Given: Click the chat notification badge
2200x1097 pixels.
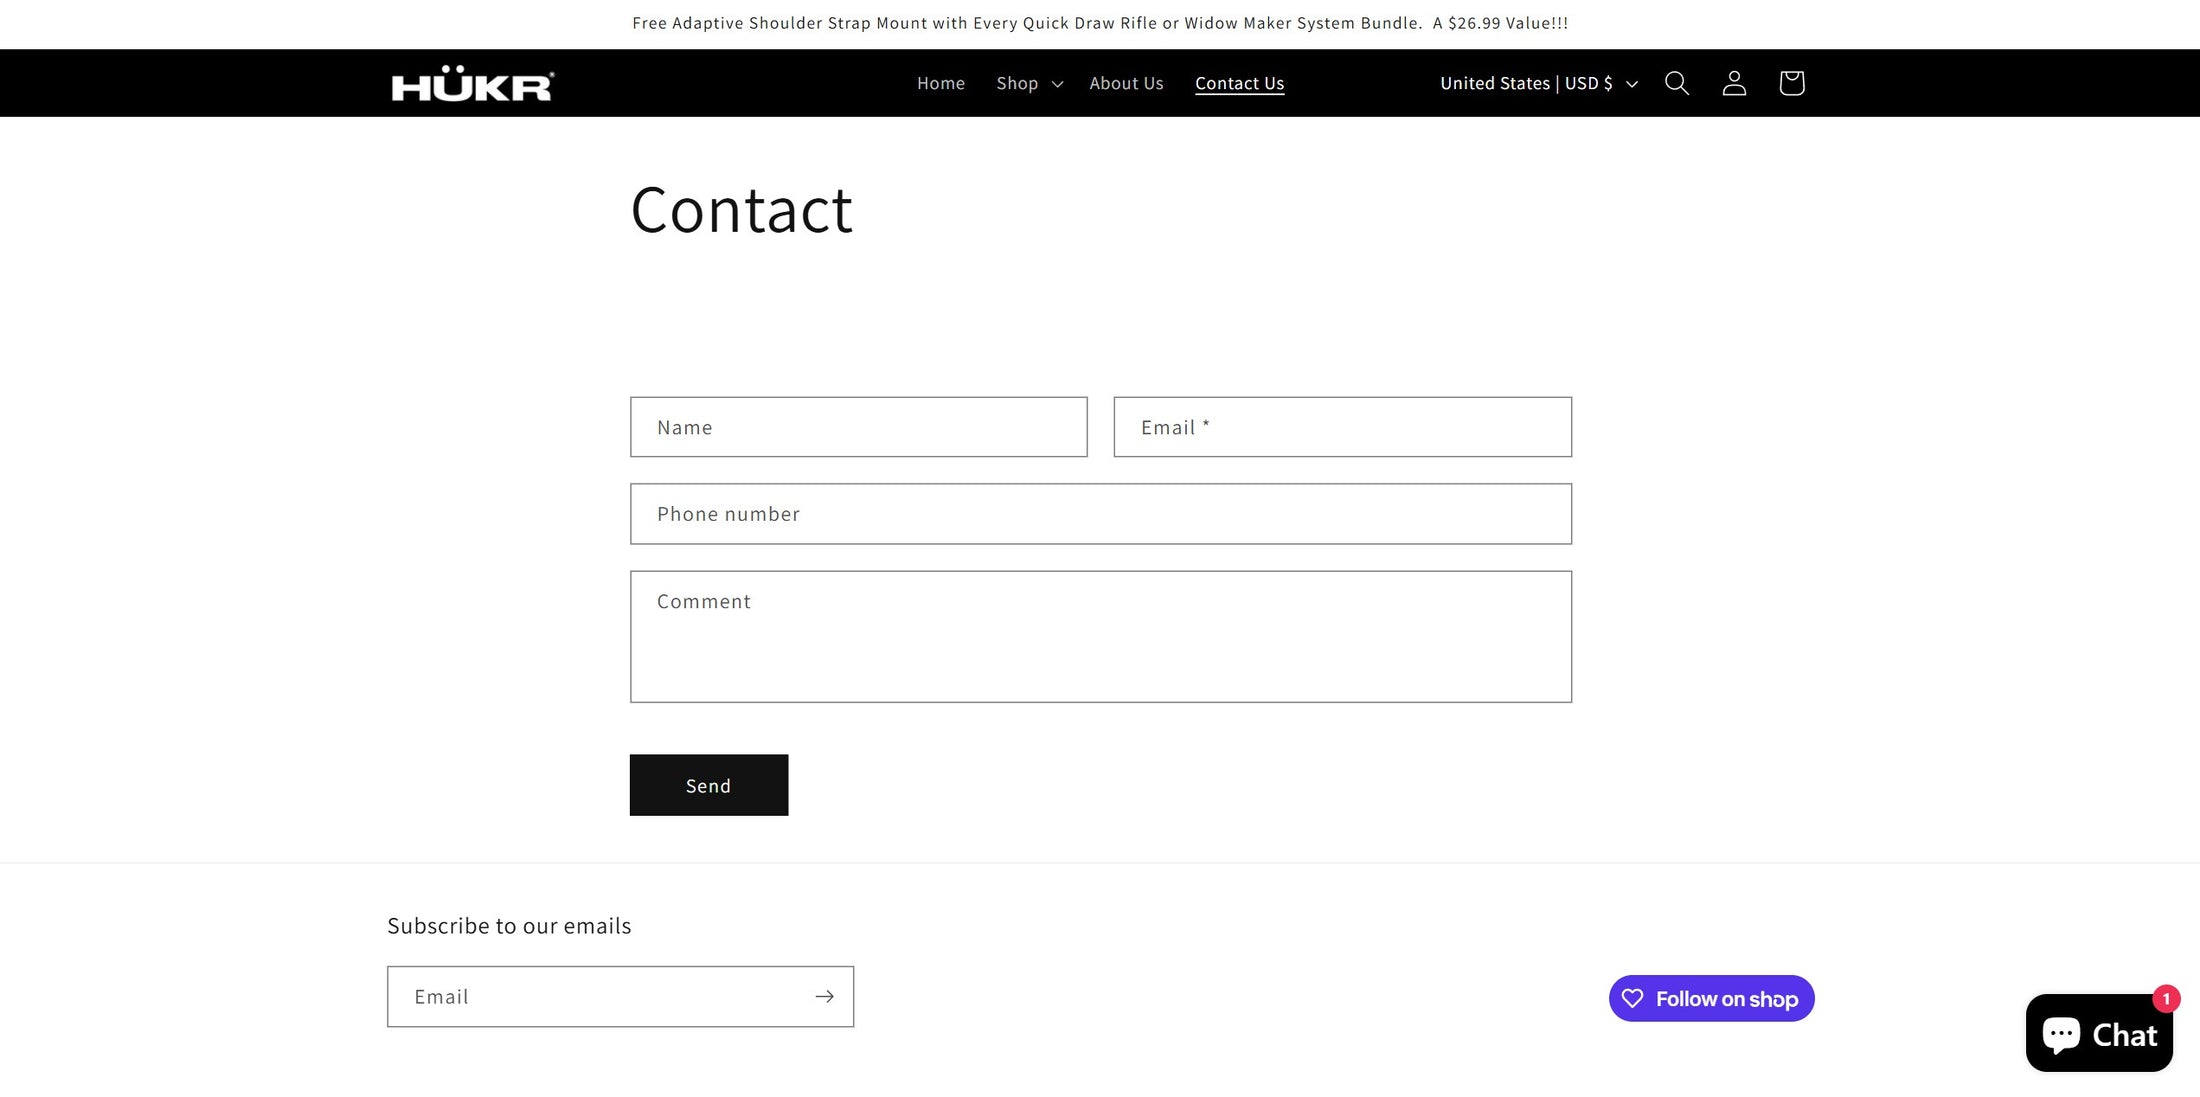Looking at the screenshot, I should 2166,998.
